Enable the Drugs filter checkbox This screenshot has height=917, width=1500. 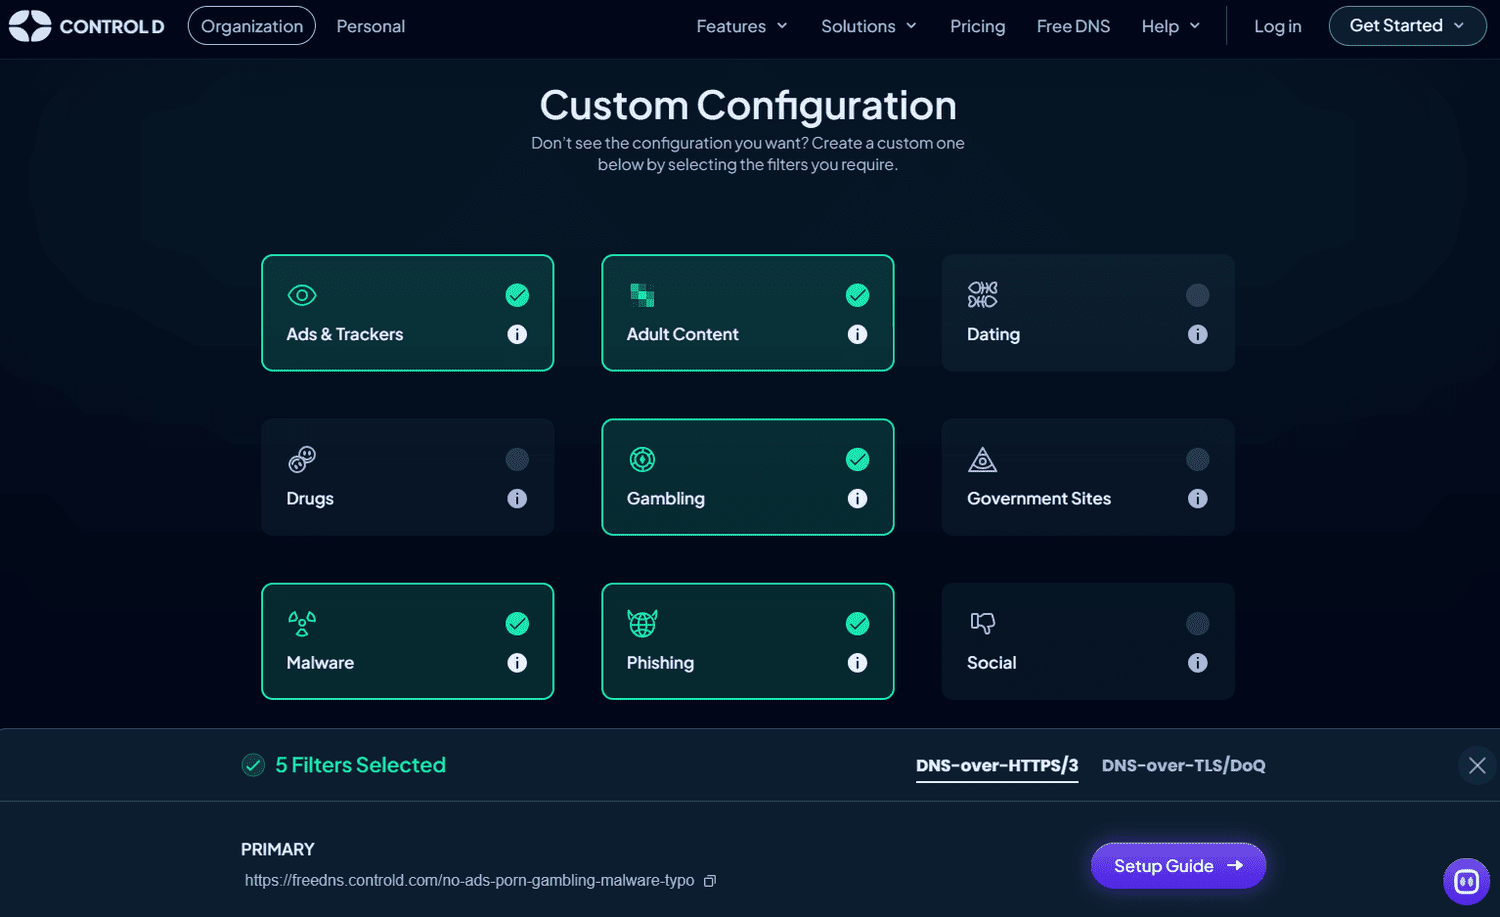point(517,460)
